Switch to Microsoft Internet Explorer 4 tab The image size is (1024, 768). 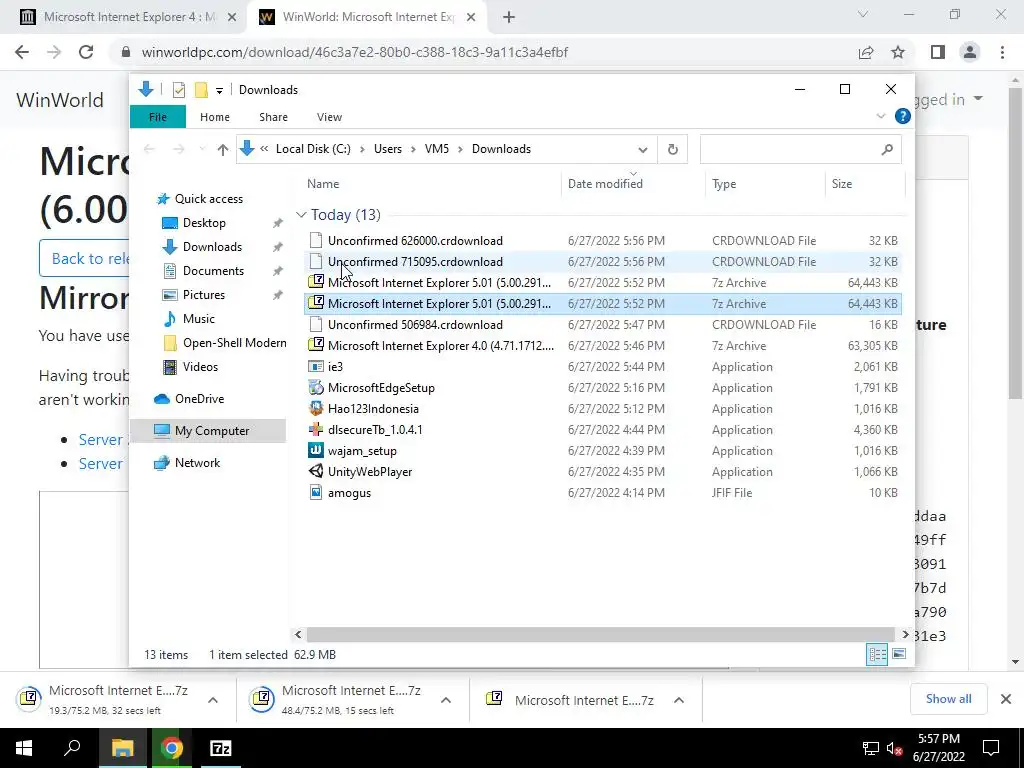[128, 17]
